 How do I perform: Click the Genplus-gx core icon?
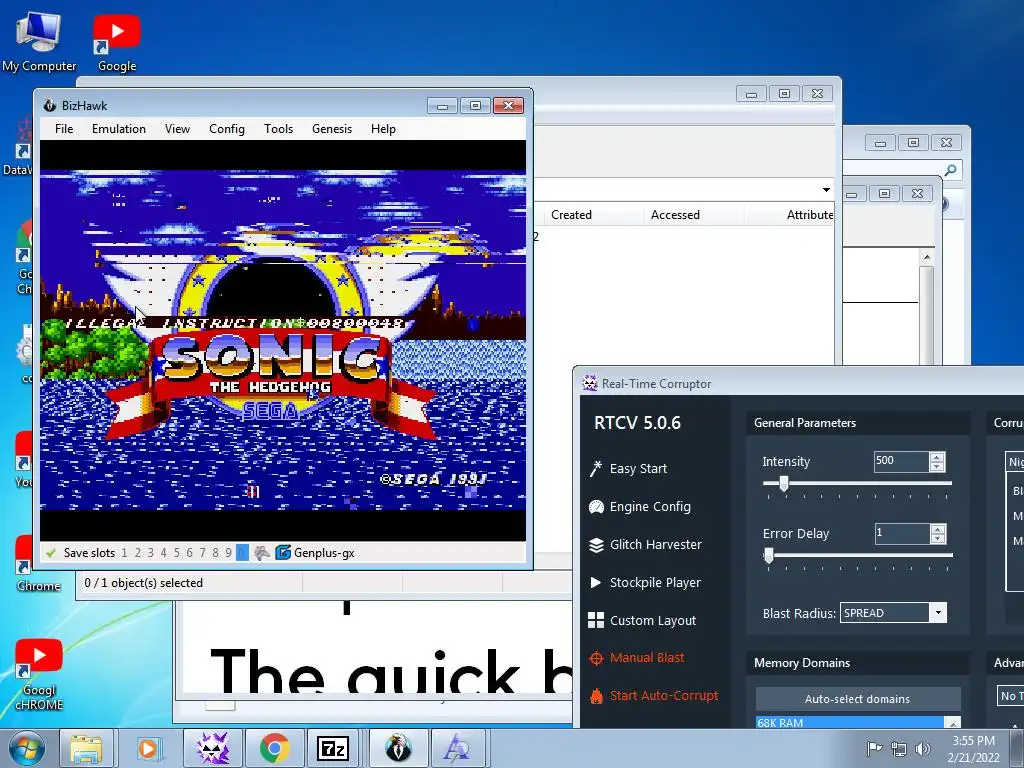click(283, 552)
